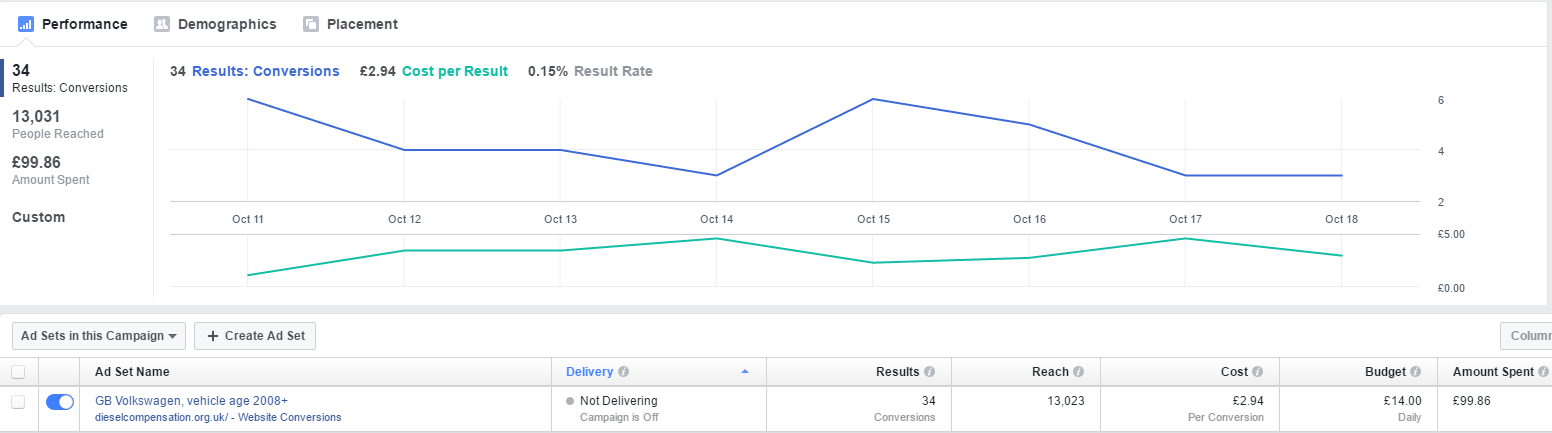Click the info icon next to Delivery

[624, 372]
